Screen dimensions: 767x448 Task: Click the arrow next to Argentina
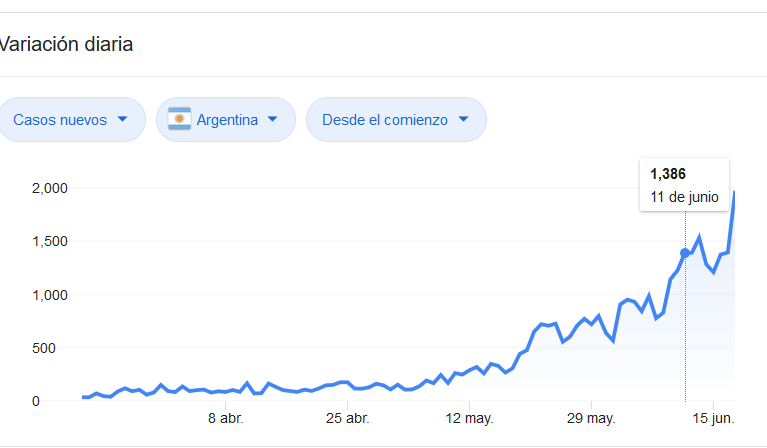(273, 119)
